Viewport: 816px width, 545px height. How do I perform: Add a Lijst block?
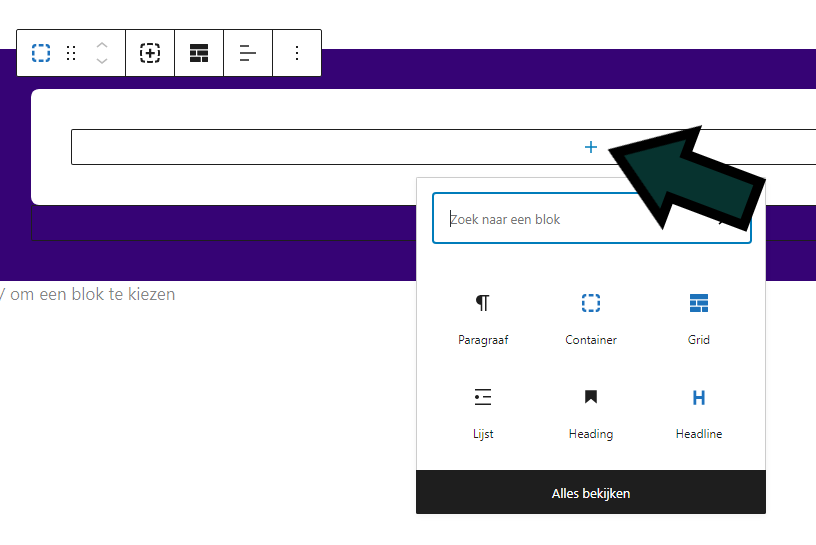tap(483, 413)
